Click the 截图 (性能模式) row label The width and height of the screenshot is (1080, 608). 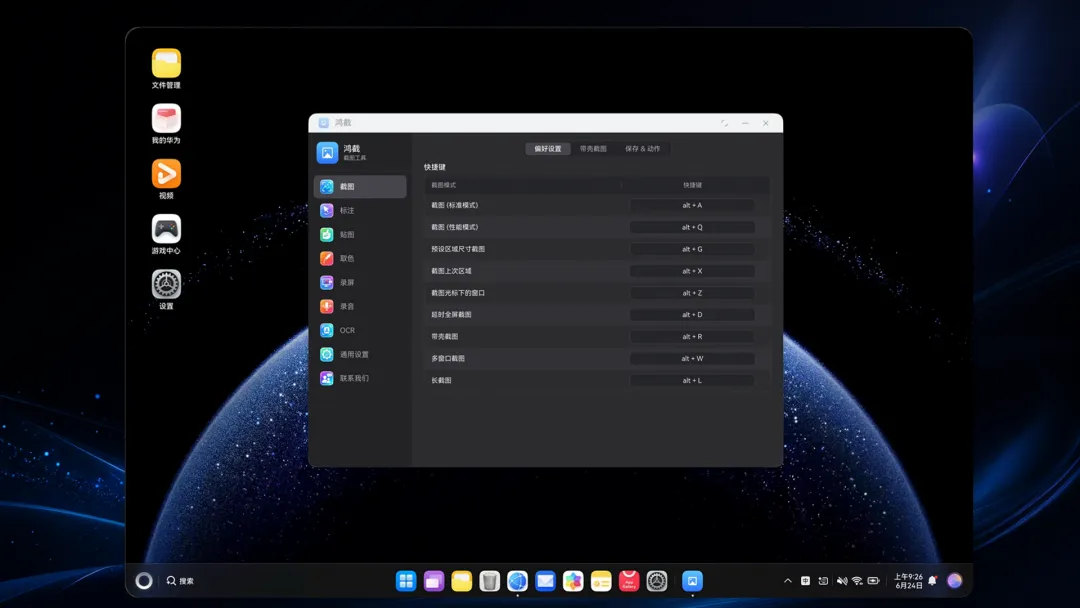pyautogui.click(x=455, y=227)
